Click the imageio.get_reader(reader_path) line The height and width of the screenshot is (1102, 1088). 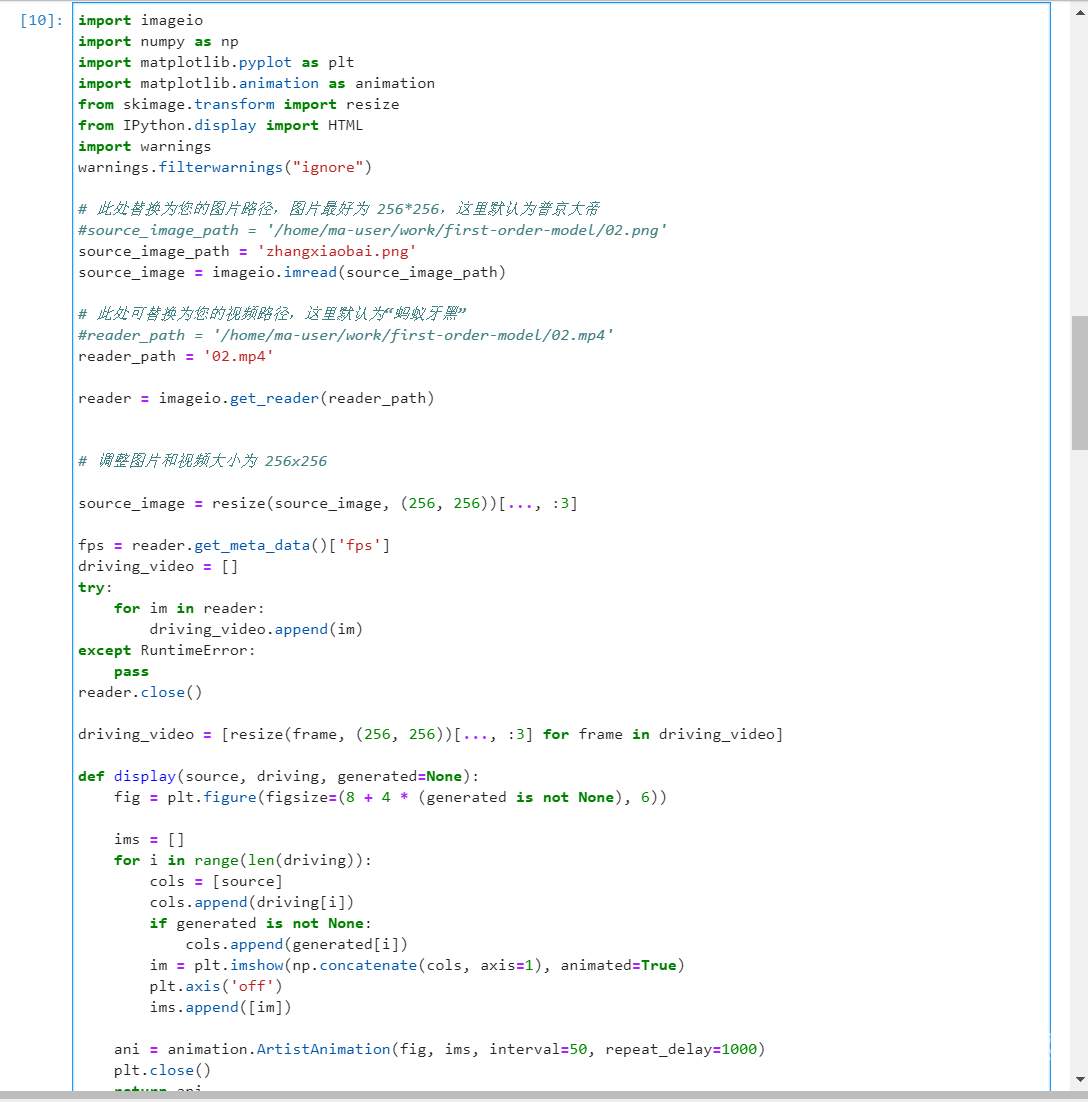(256, 398)
